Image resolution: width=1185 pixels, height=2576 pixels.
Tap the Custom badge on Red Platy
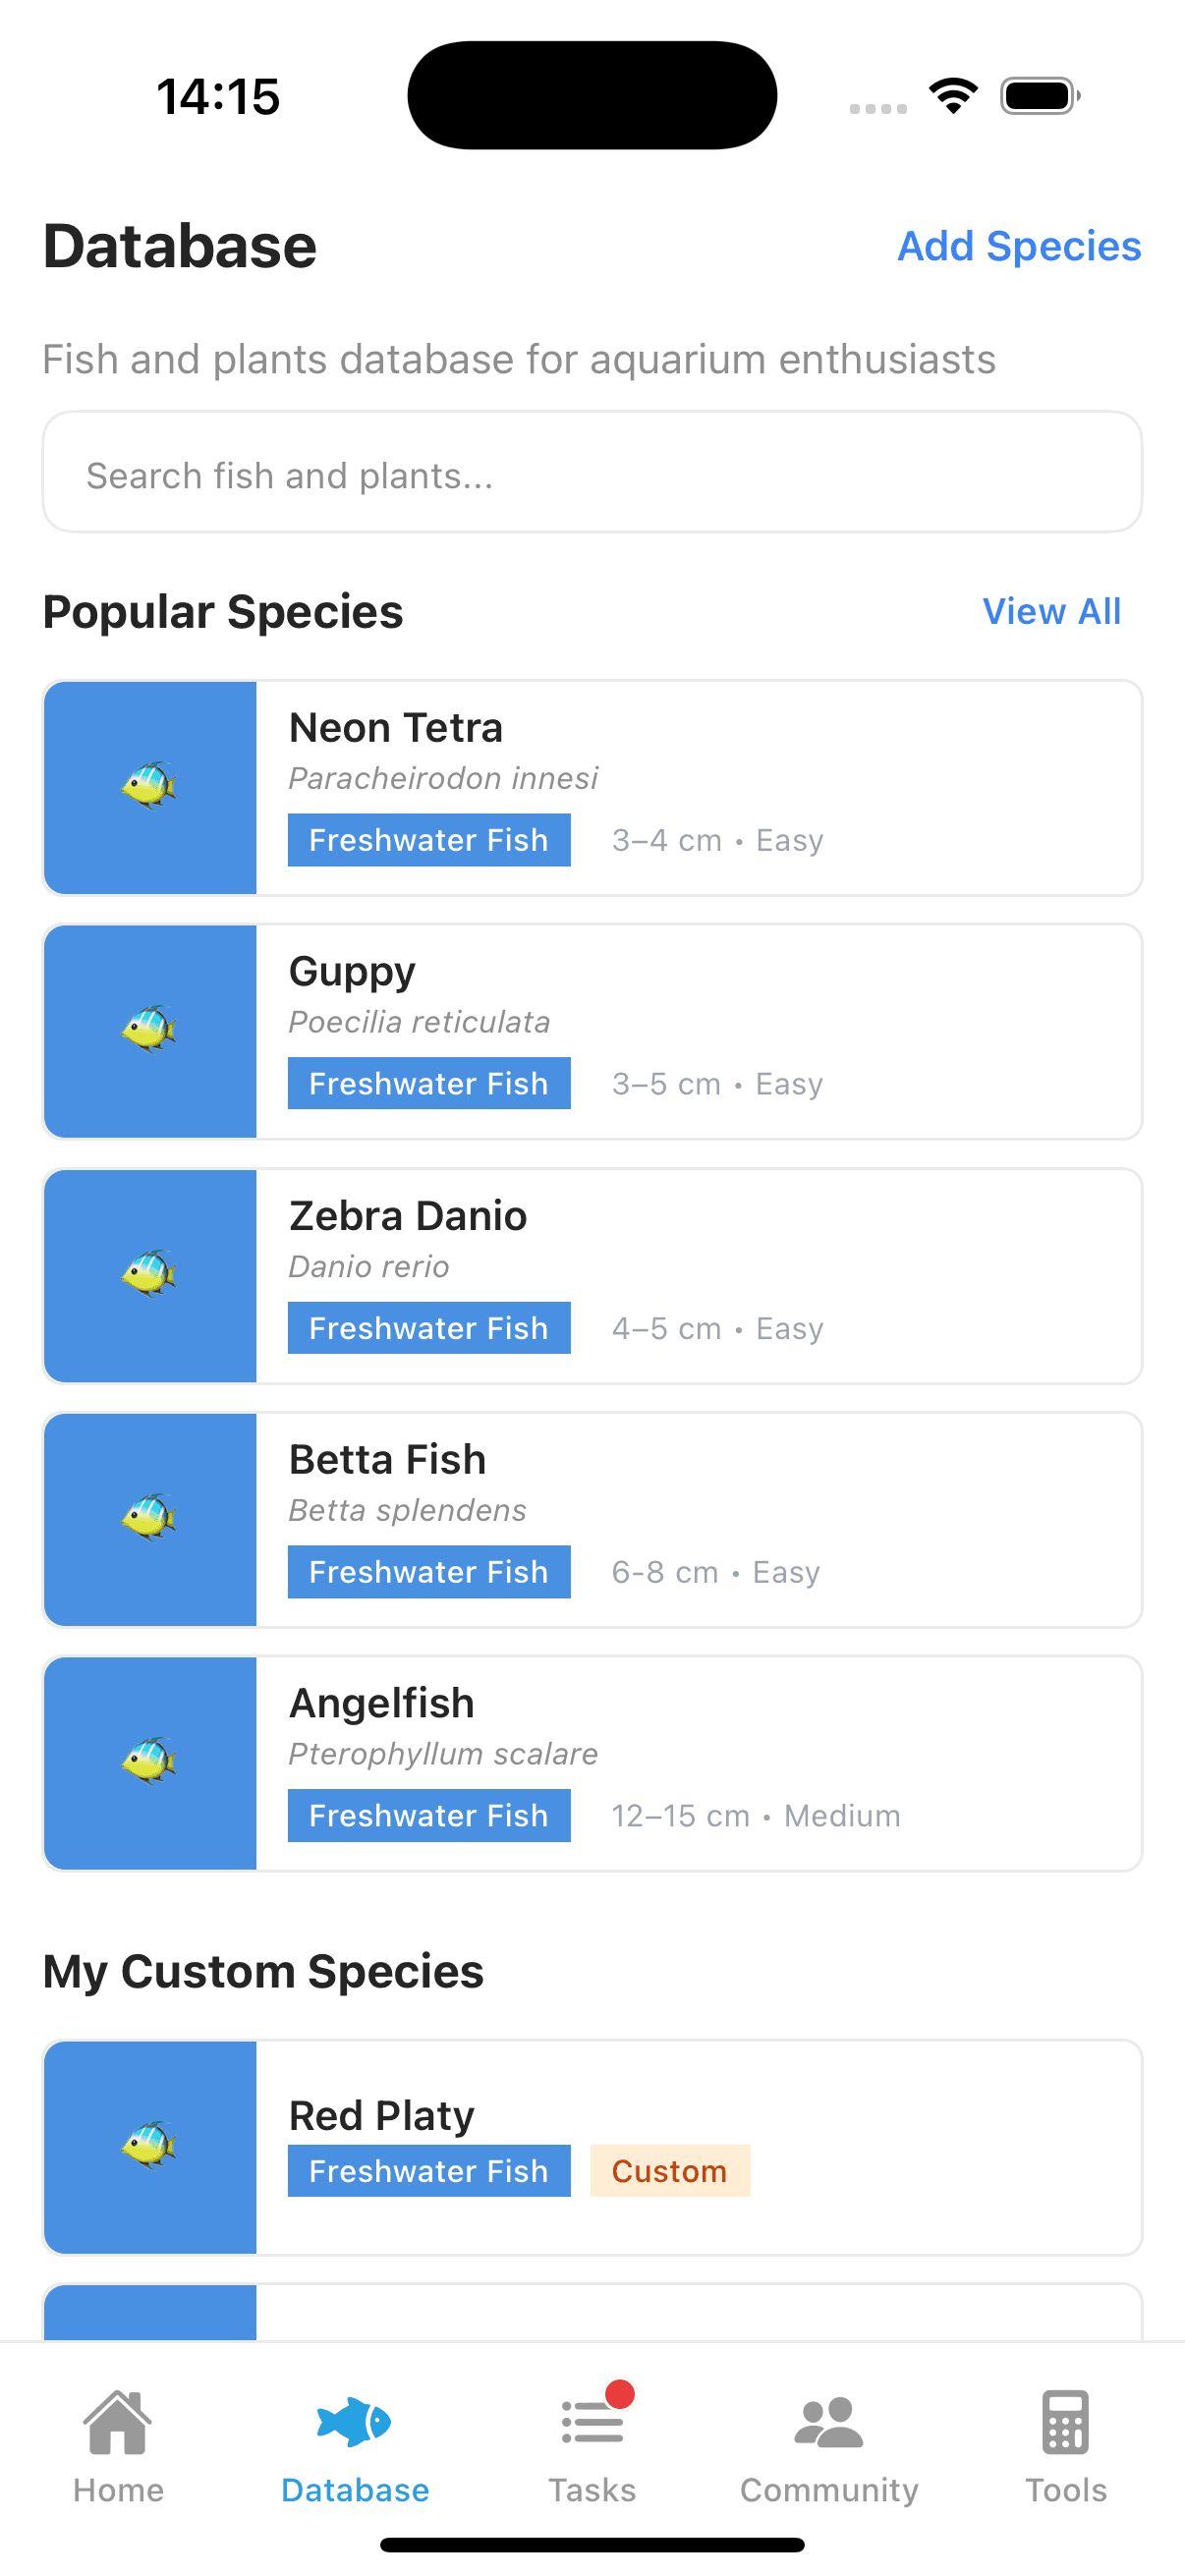[670, 2170]
